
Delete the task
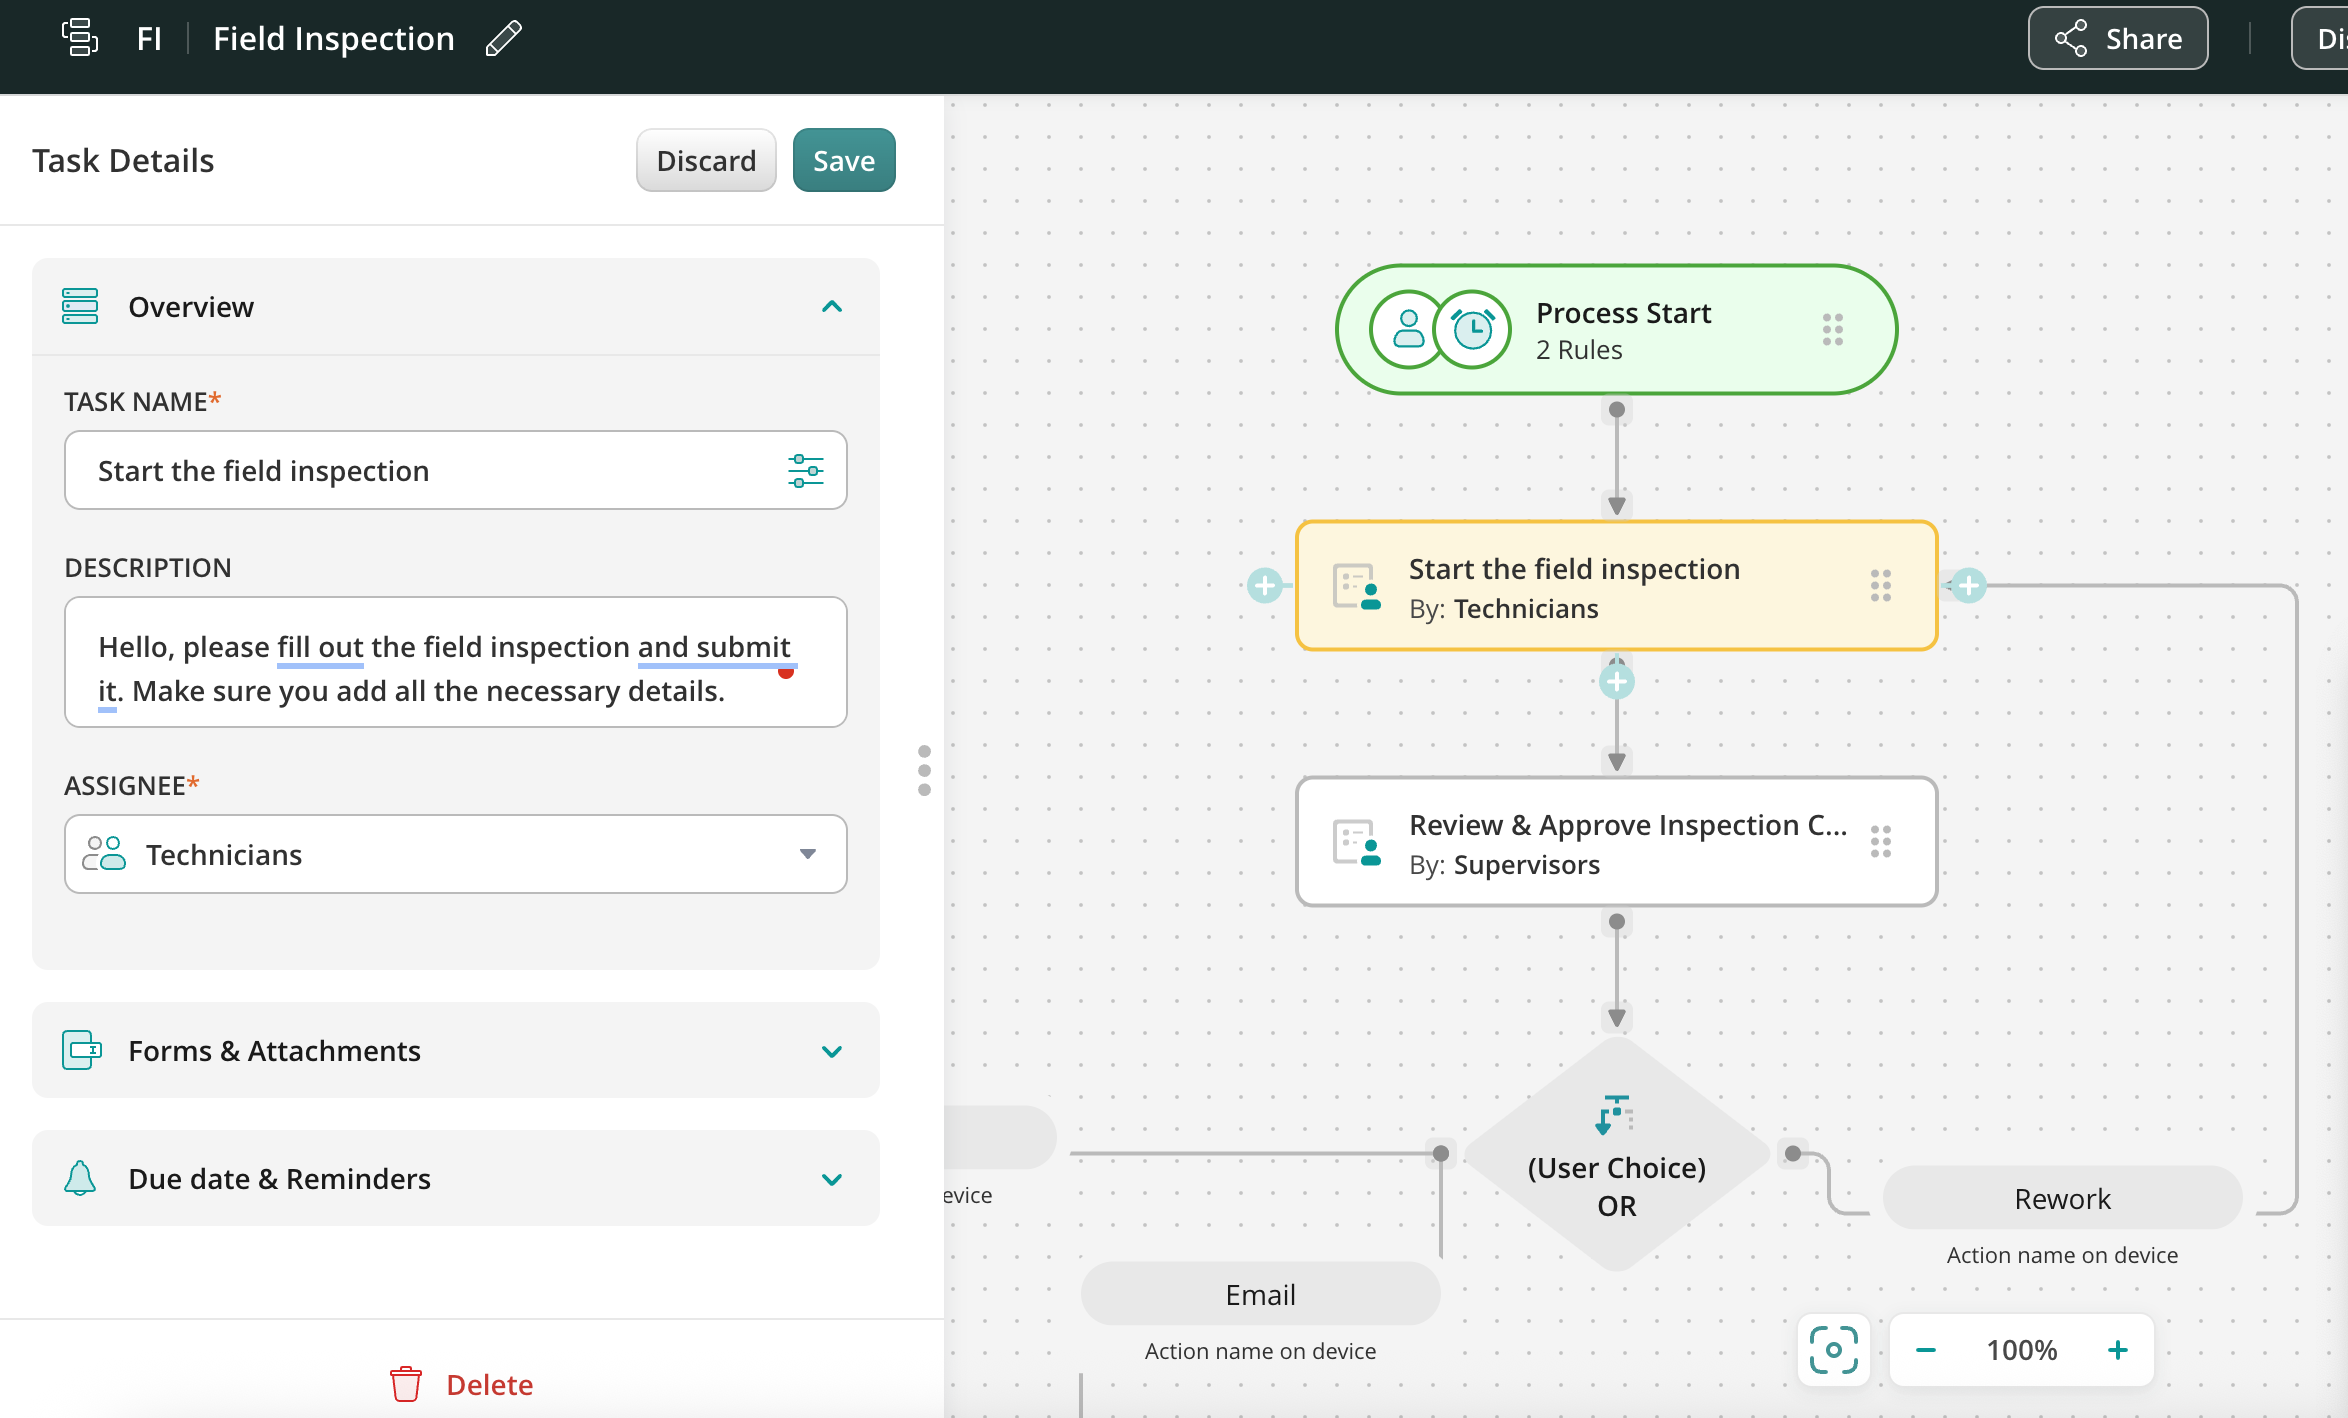462,1384
